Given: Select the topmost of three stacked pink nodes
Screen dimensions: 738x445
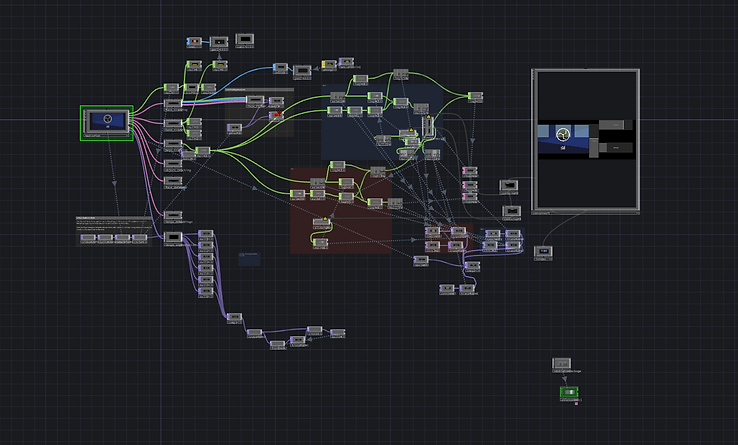Looking at the screenshot, I should click(470, 170).
